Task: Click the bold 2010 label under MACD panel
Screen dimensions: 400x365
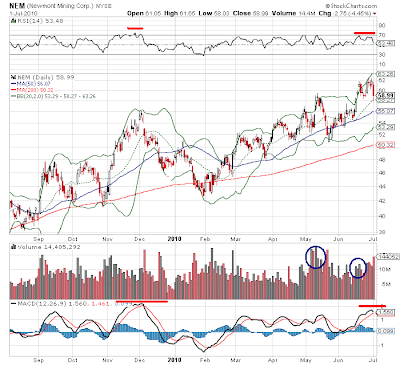Action: coord(174,360)
